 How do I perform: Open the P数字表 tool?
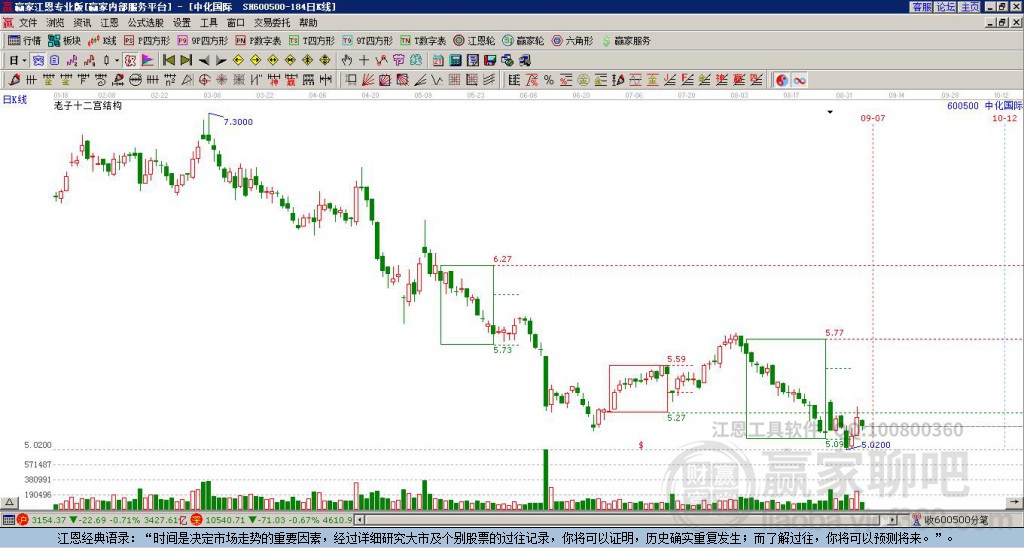258,40
